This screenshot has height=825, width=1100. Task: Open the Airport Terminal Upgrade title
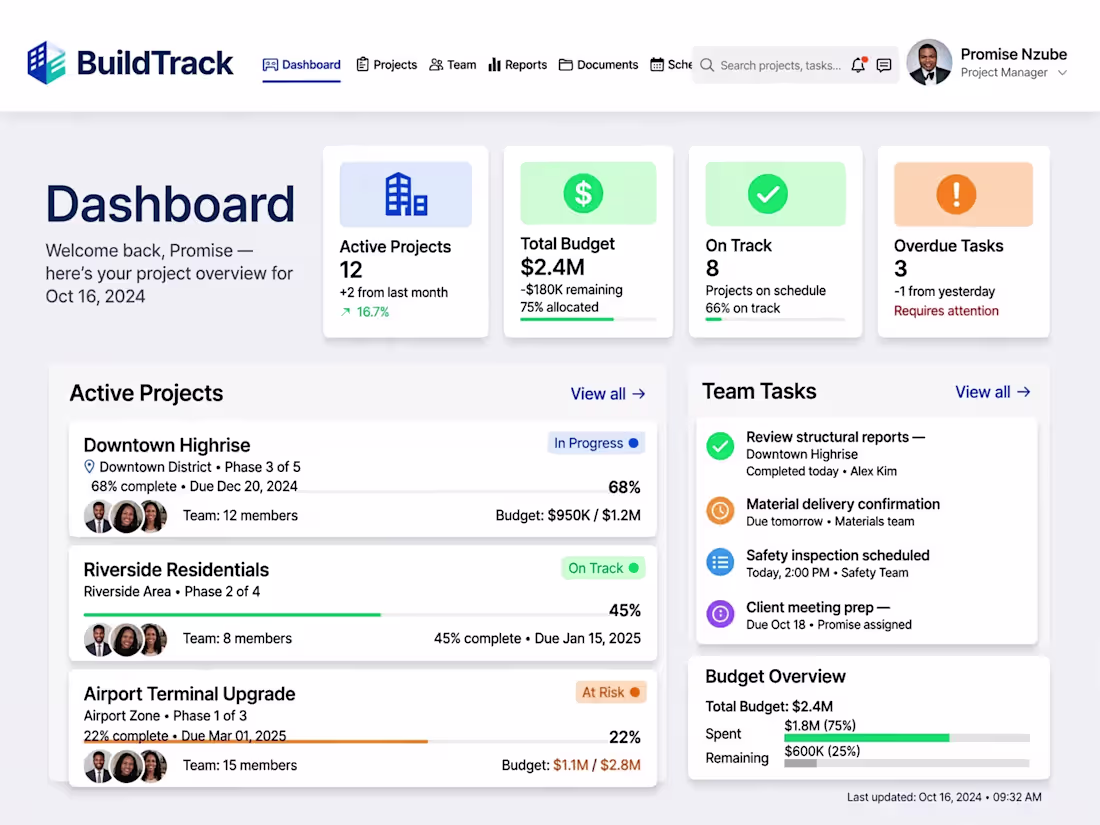pyautogui.click(x=189, y=694)
